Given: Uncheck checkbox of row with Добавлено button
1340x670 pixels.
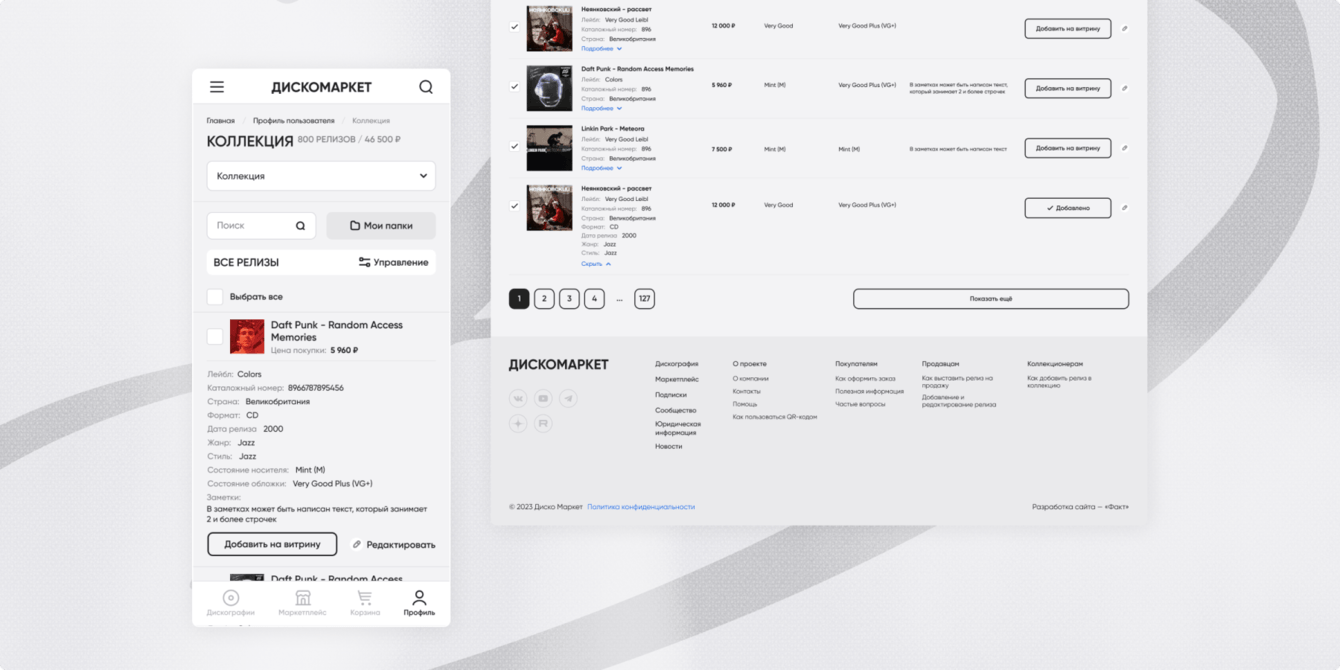Looking at the screenshot, I should 514,206.
